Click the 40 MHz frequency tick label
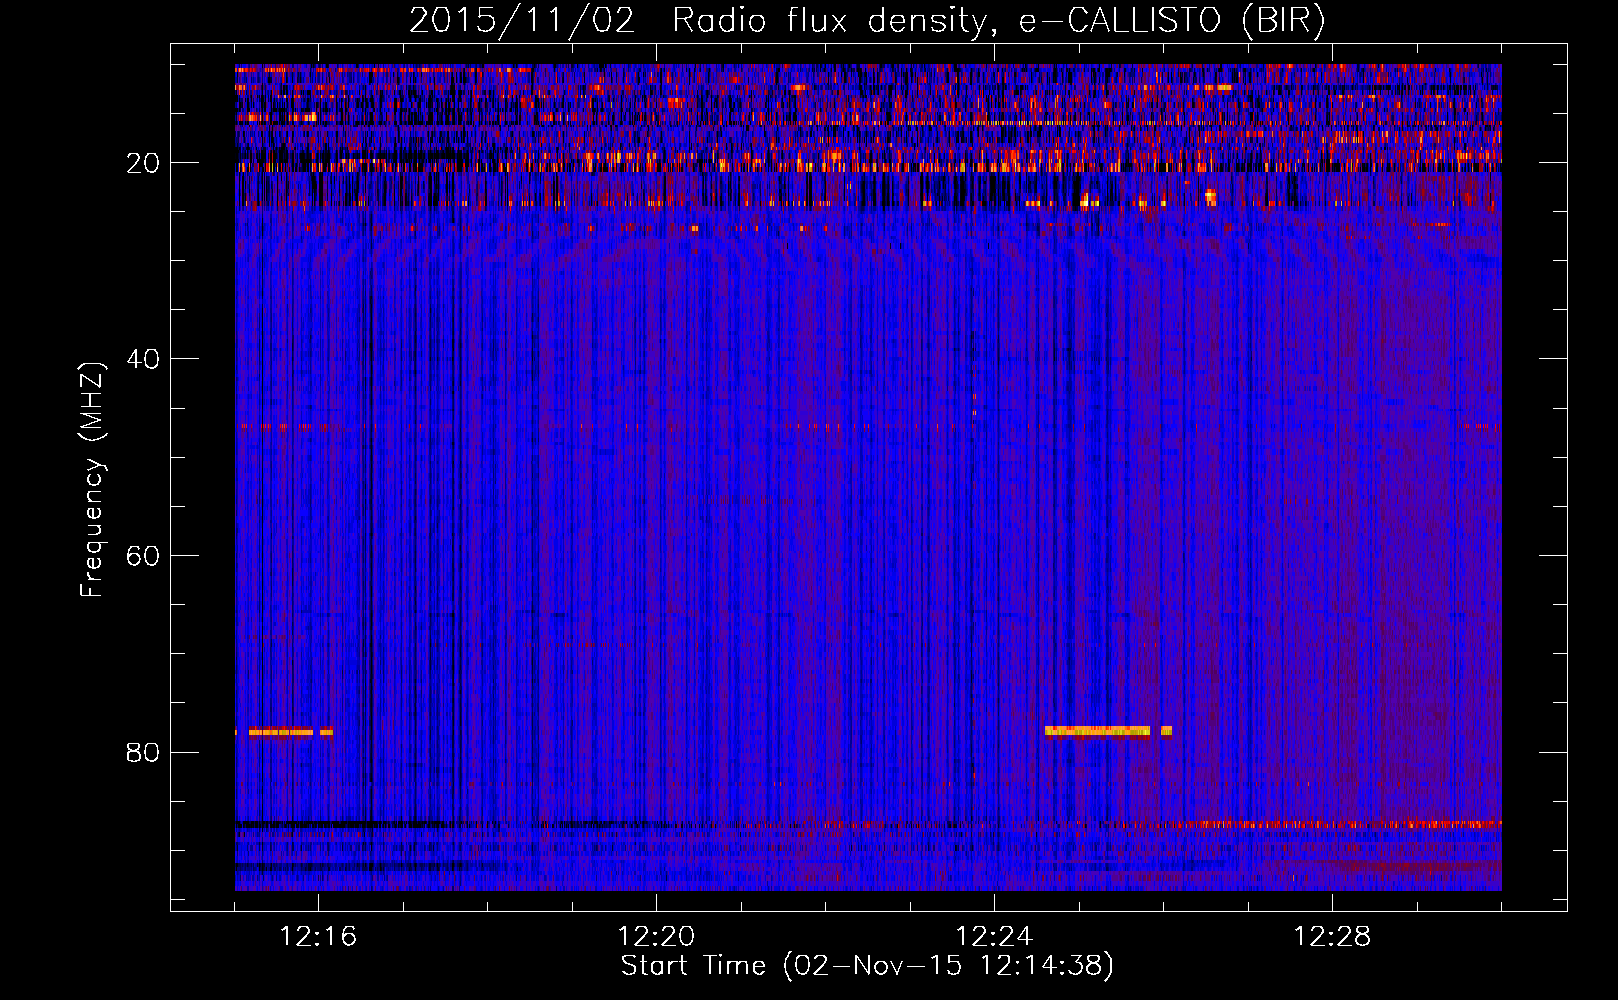 (x=143, y=359)
